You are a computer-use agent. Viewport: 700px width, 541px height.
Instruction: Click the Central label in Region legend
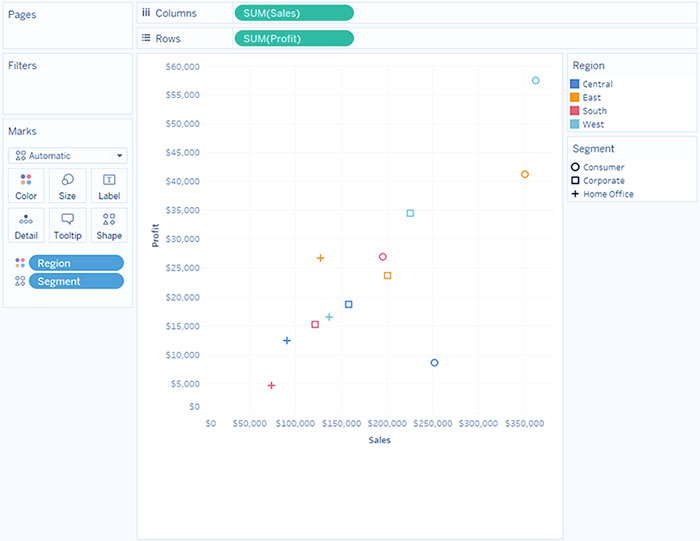pos(597,84)
